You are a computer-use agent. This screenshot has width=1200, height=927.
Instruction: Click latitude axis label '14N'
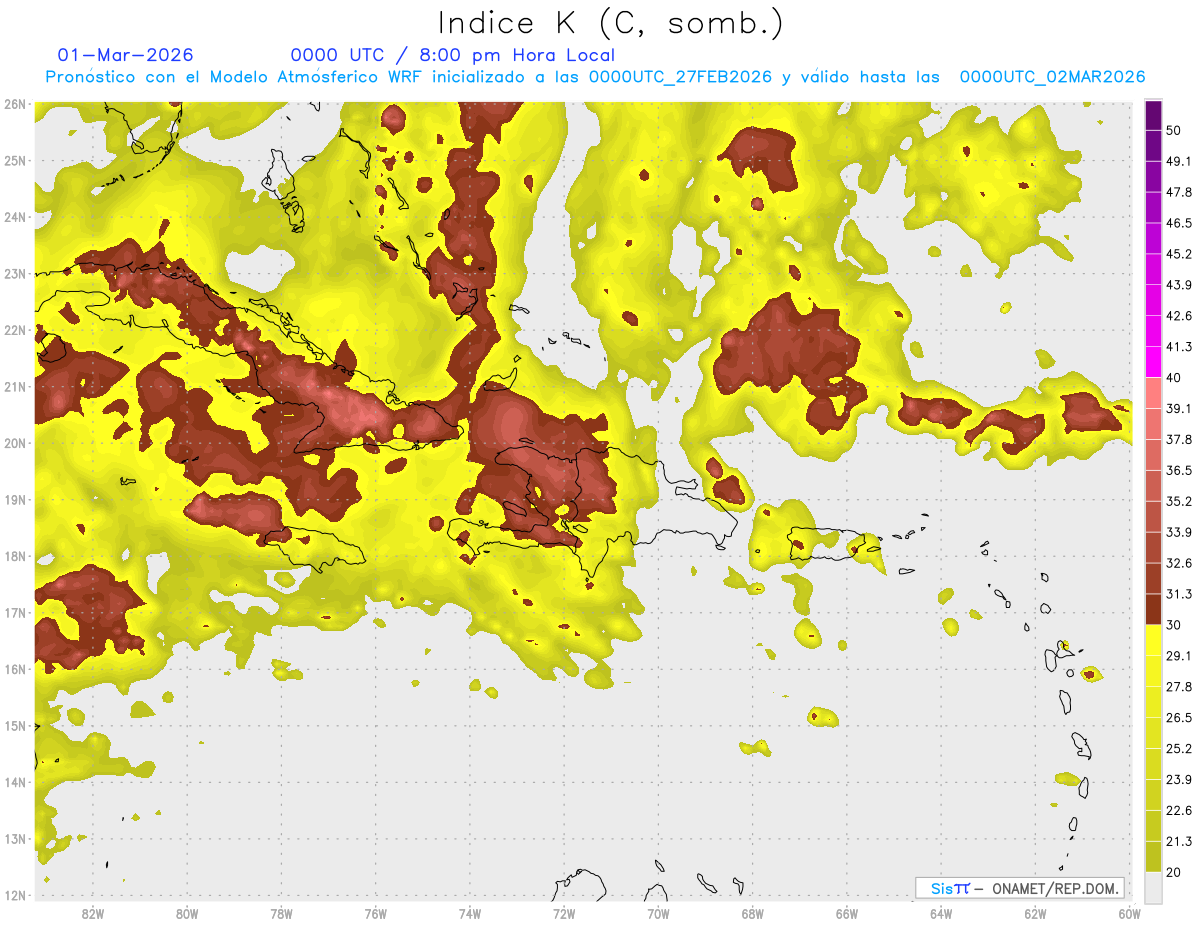coord(15,782)
